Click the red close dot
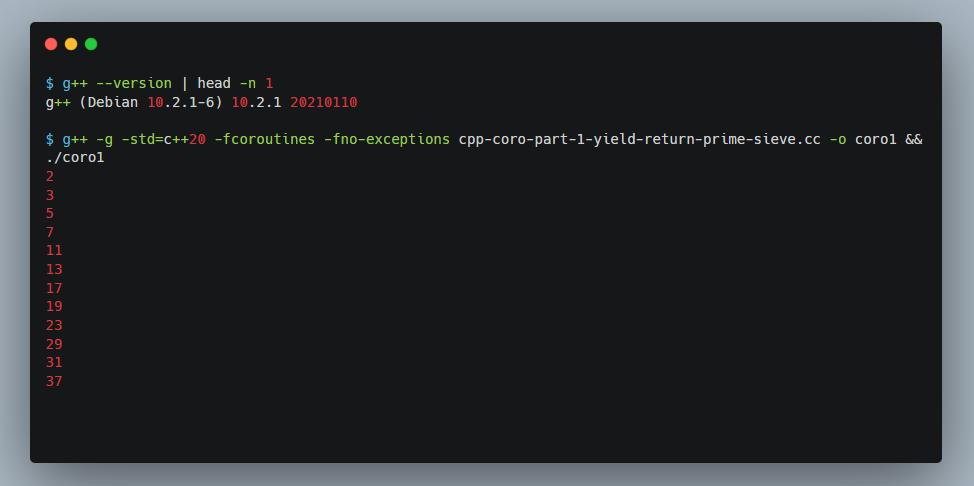Viewport: 974px width, 486px height. [x=51, y=44]
